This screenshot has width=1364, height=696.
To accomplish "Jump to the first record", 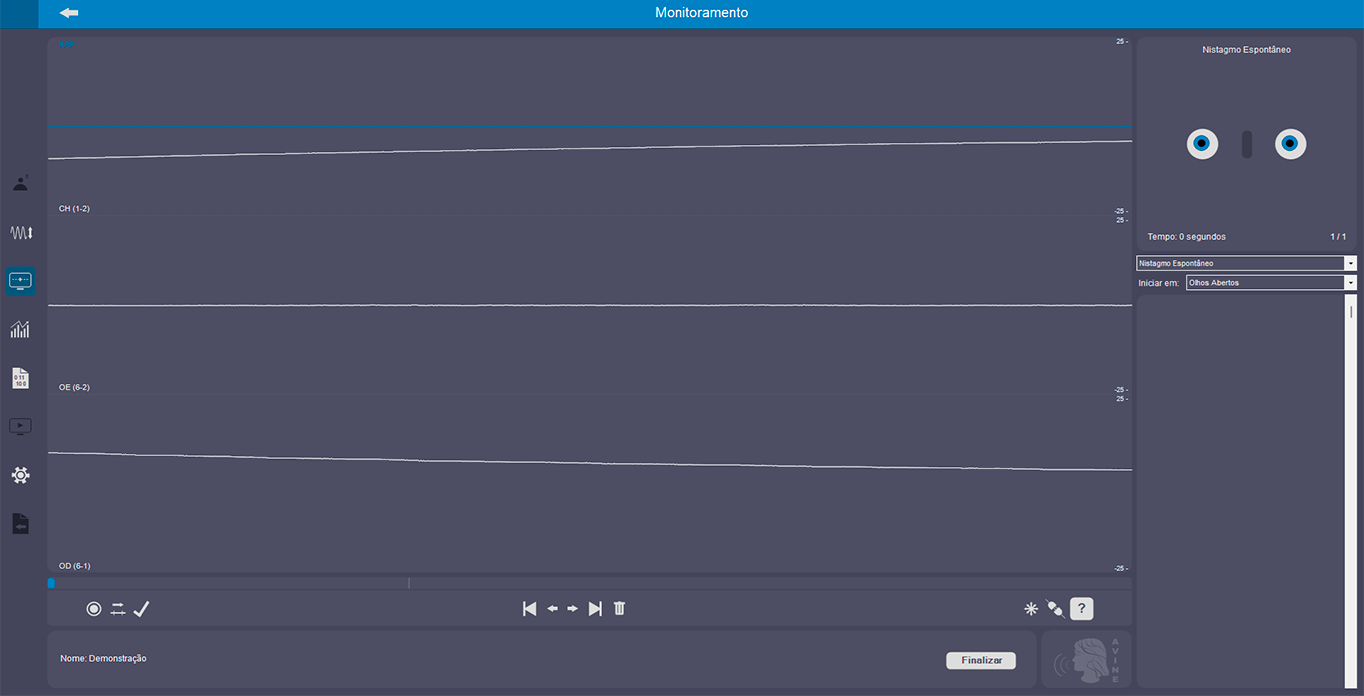I will coord(529,609).
